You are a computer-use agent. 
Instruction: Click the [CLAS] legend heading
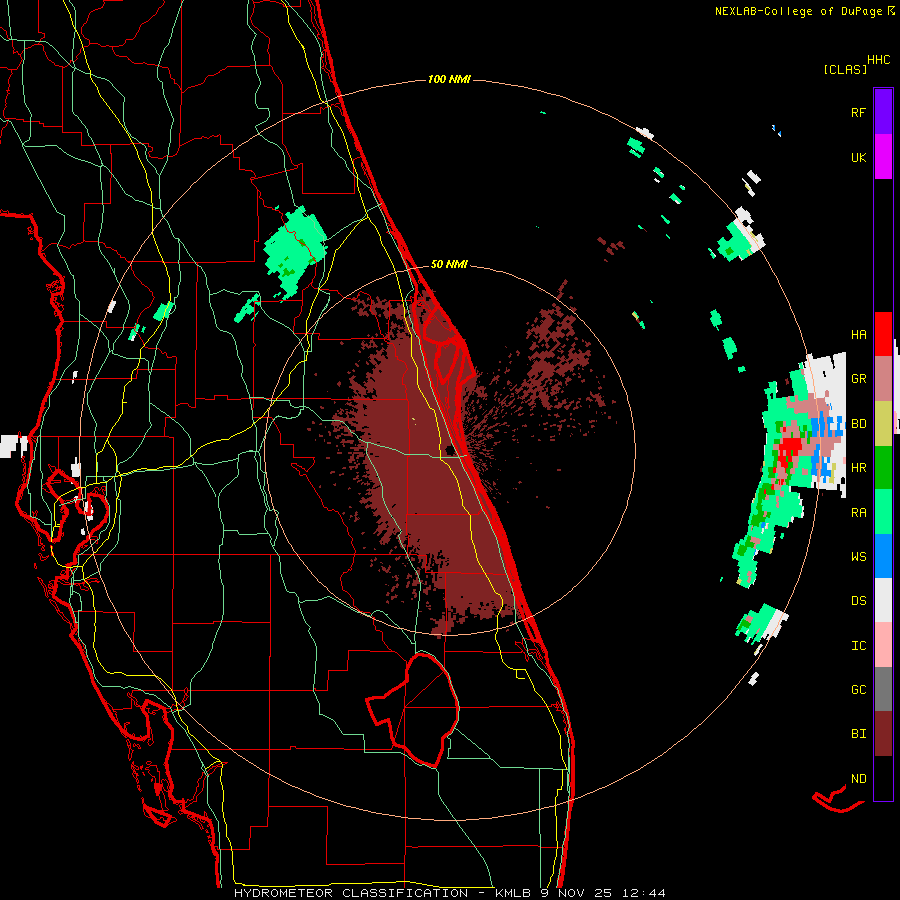click(845, 69)
